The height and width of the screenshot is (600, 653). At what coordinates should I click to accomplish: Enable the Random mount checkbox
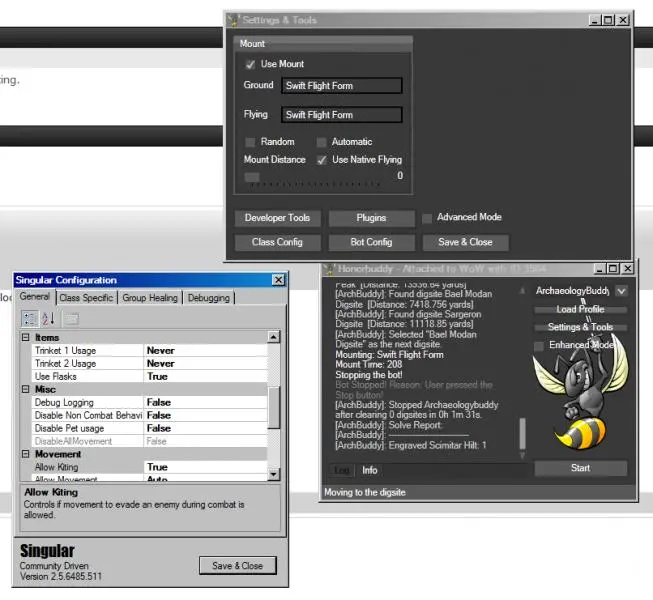tap(250, 142)
